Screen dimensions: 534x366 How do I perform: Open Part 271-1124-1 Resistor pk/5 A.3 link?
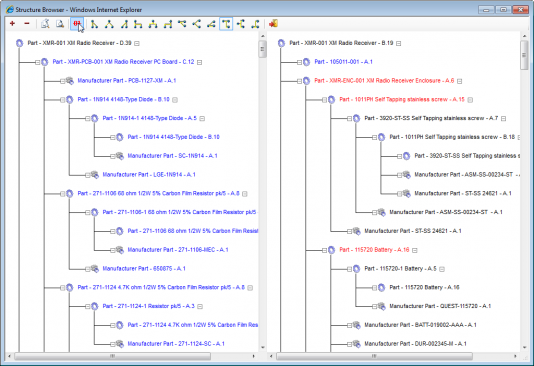[148, 306]
